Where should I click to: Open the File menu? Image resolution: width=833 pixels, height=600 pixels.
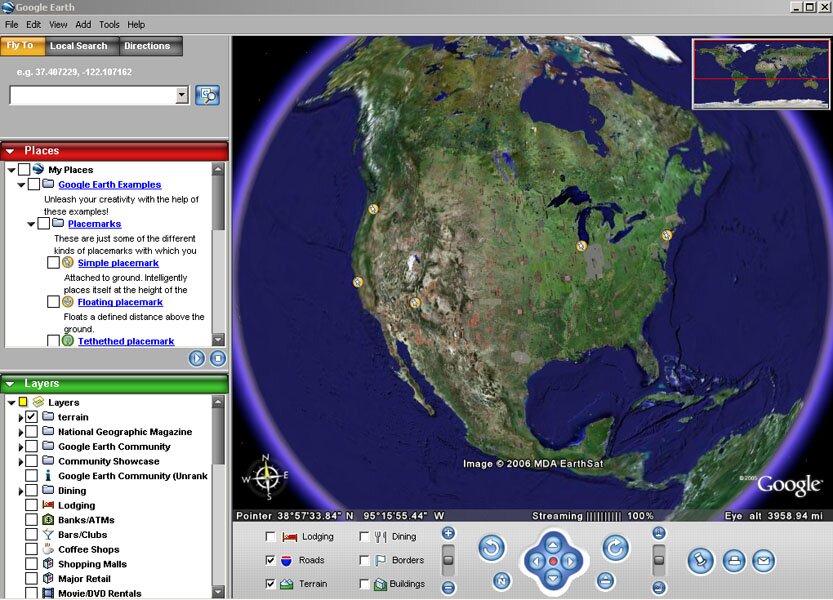[11, 24]
